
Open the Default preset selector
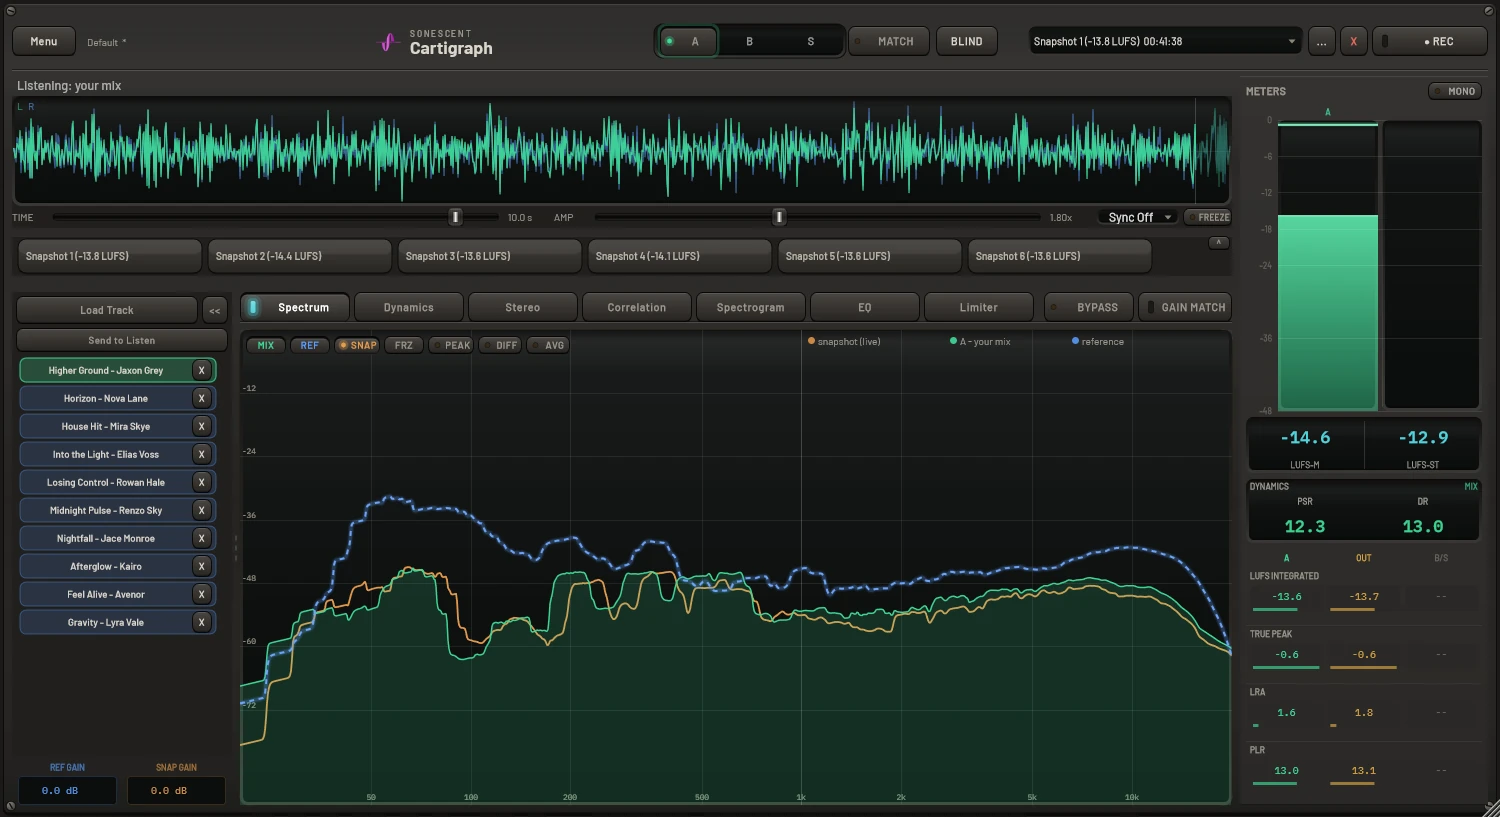pyautogui.click(x=106, y=42)
